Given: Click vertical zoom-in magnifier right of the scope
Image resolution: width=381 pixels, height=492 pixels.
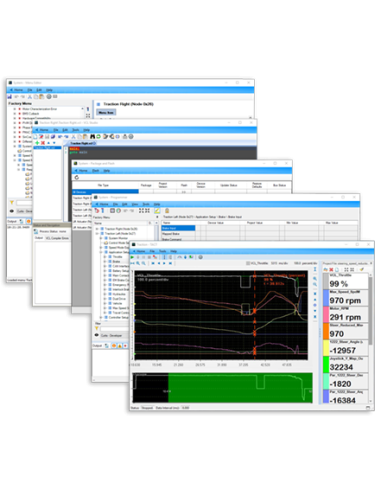Looking at the screenshot, I should tap(315, 278).
